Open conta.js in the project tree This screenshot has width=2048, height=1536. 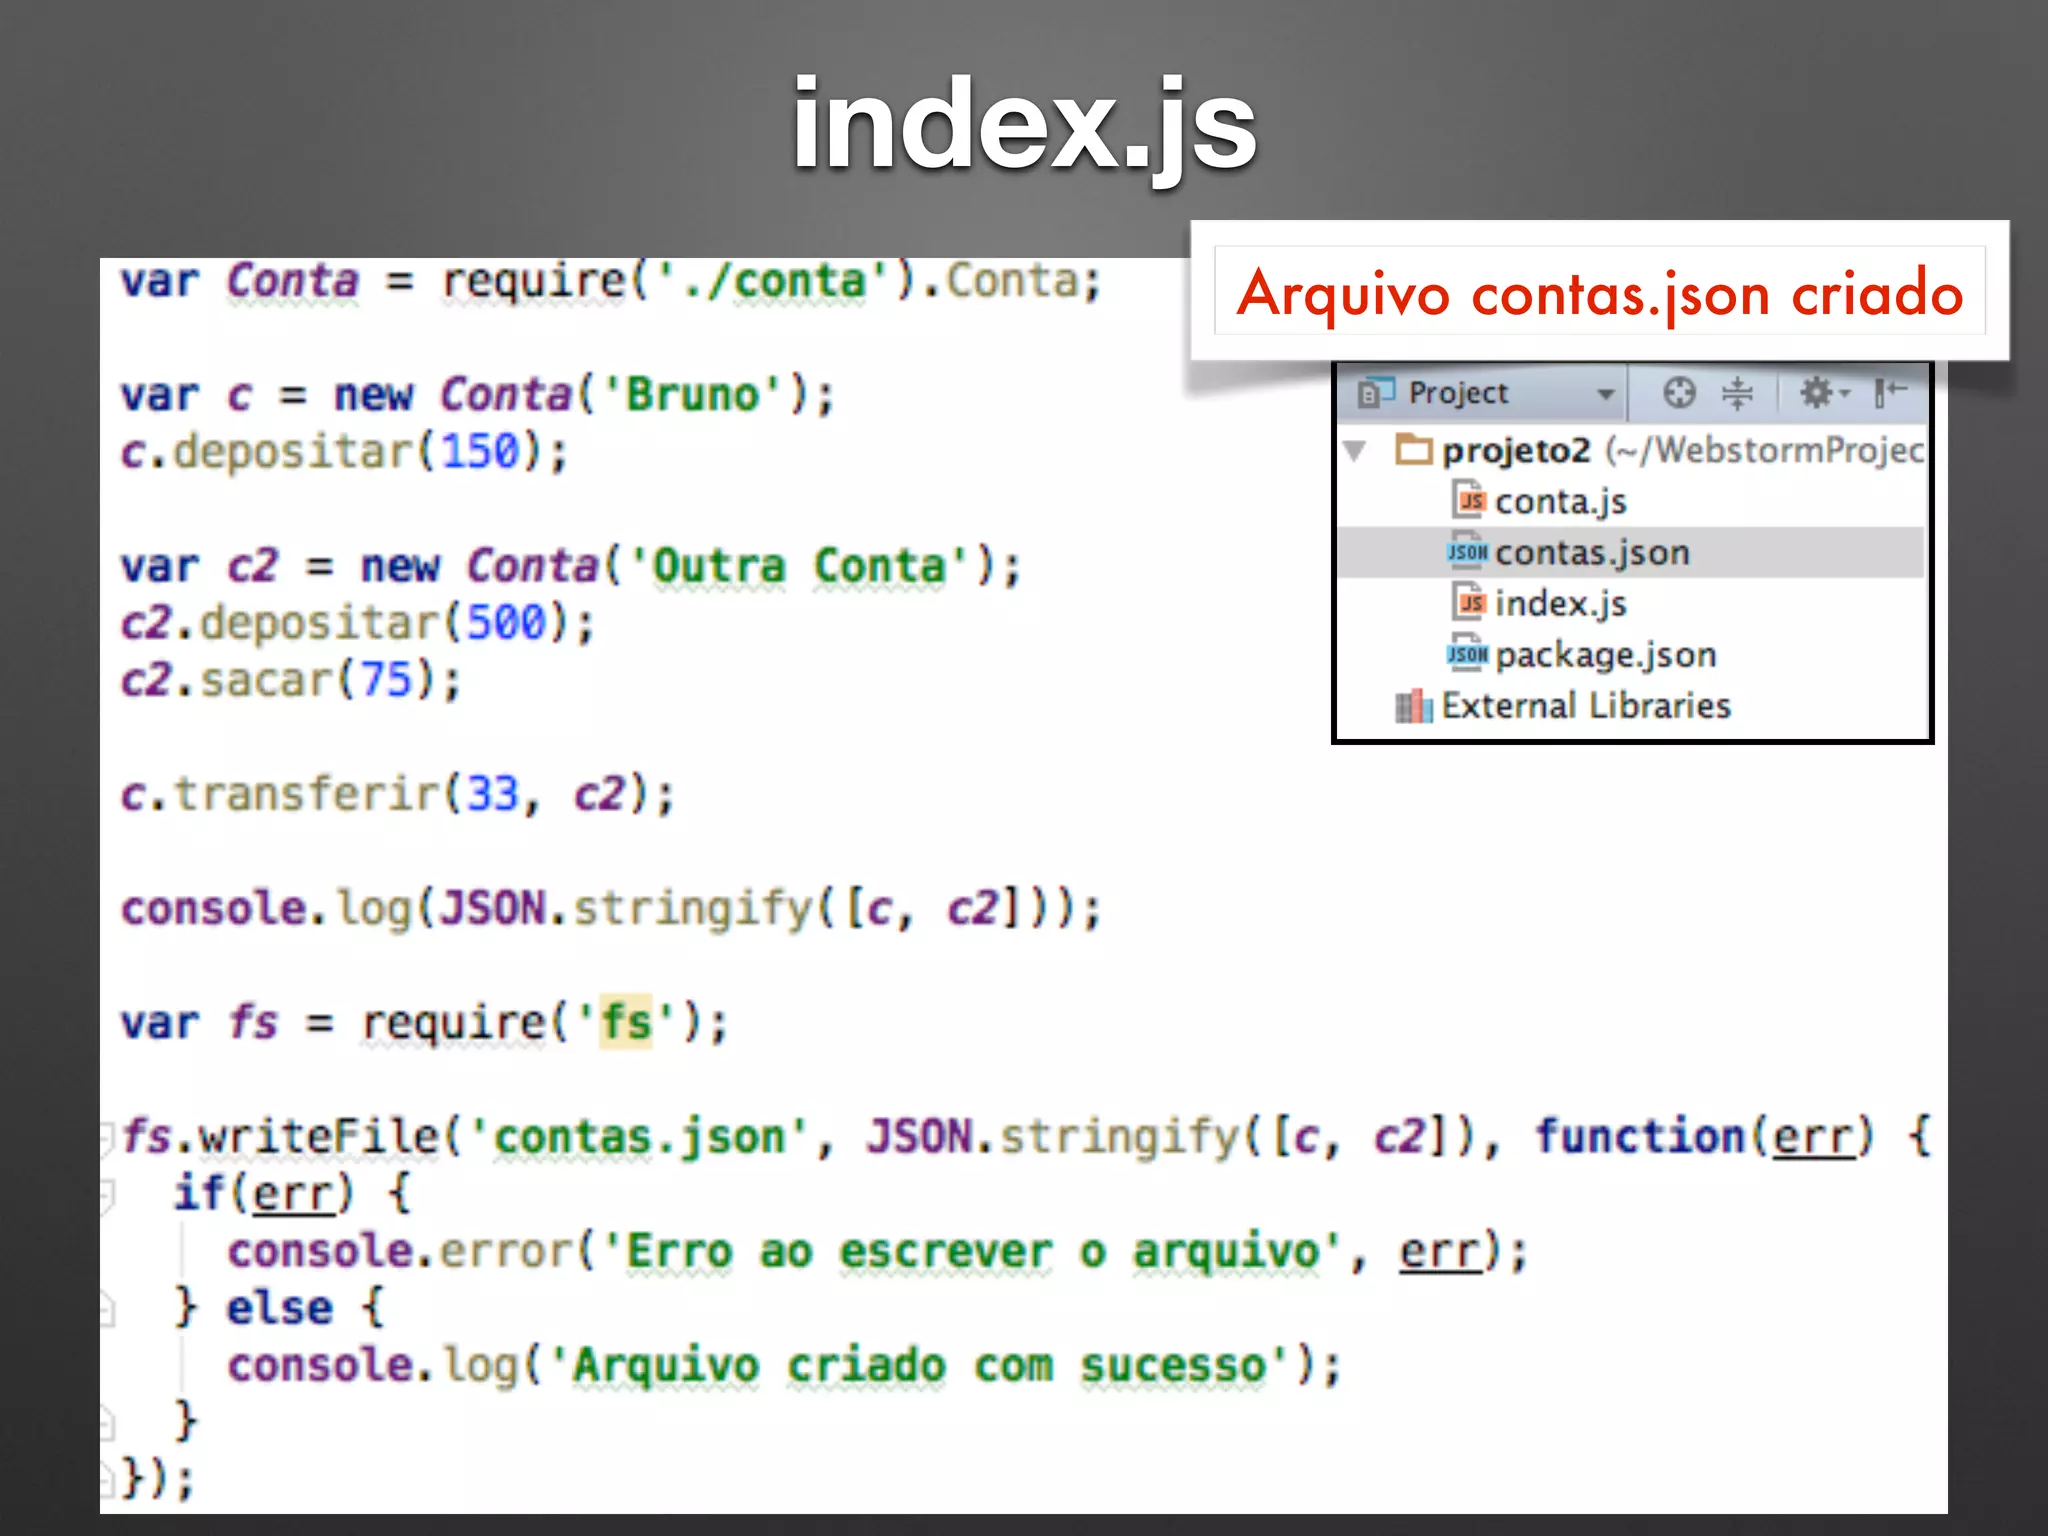[x=1560, y=501]
